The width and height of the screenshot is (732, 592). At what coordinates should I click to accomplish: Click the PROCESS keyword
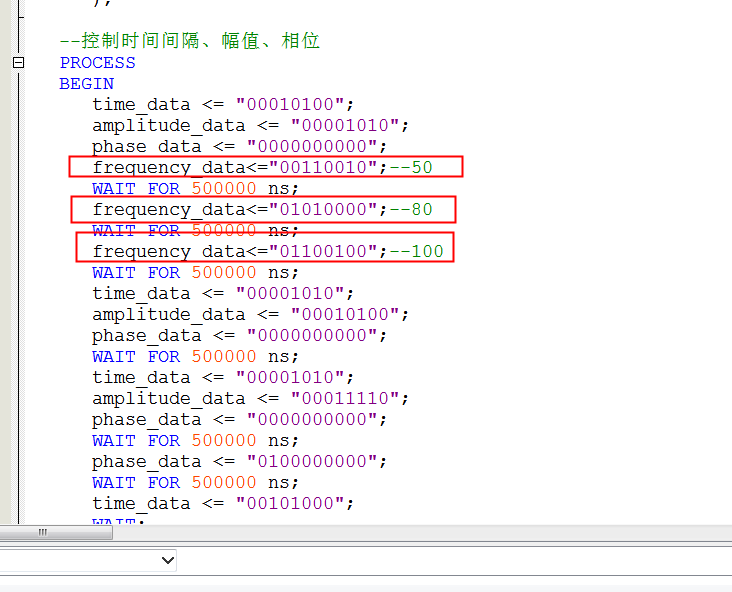[x=97, y=63]
